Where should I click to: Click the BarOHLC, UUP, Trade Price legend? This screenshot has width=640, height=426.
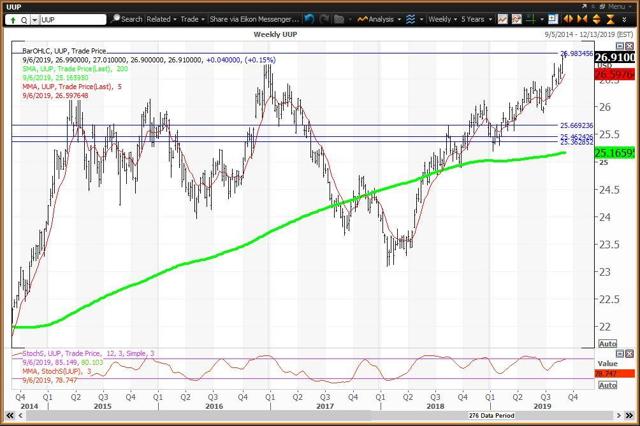click(x=64, y=51)
